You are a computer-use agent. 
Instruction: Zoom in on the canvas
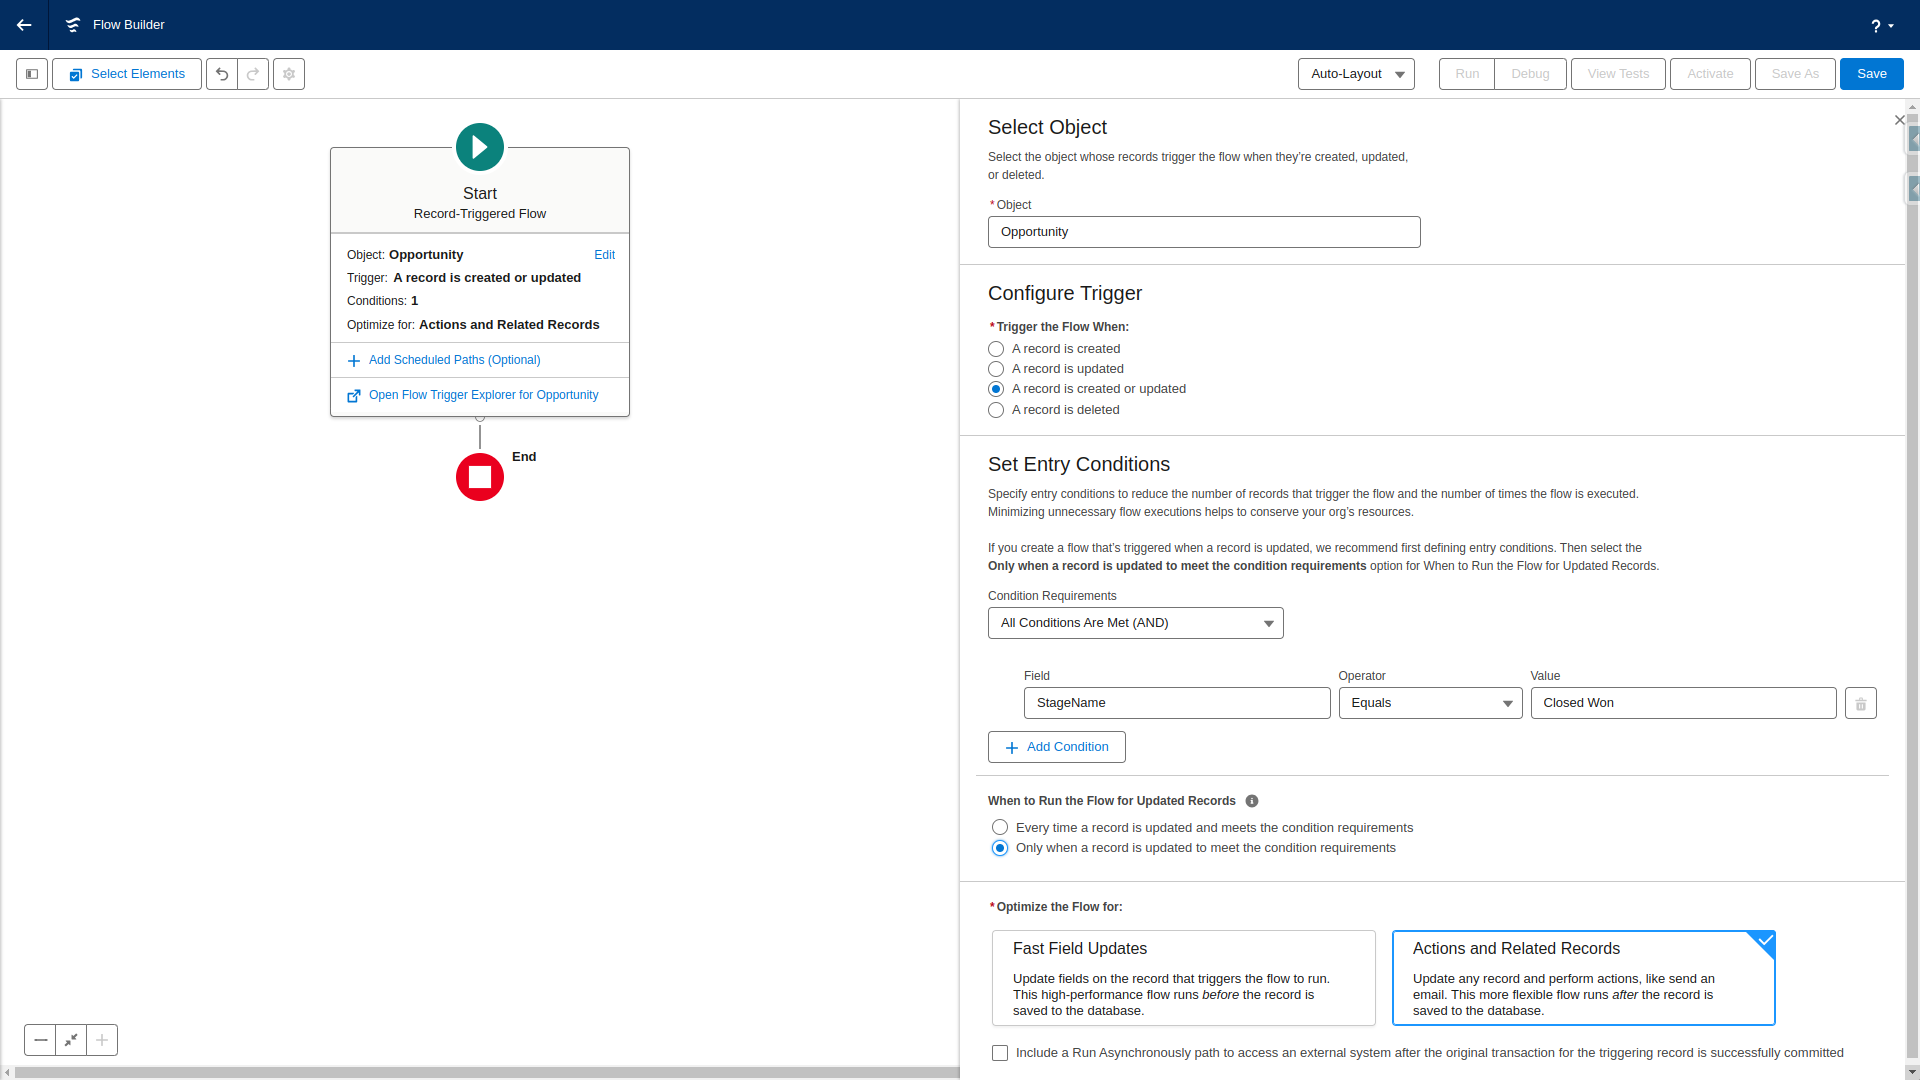point(101,1040)
